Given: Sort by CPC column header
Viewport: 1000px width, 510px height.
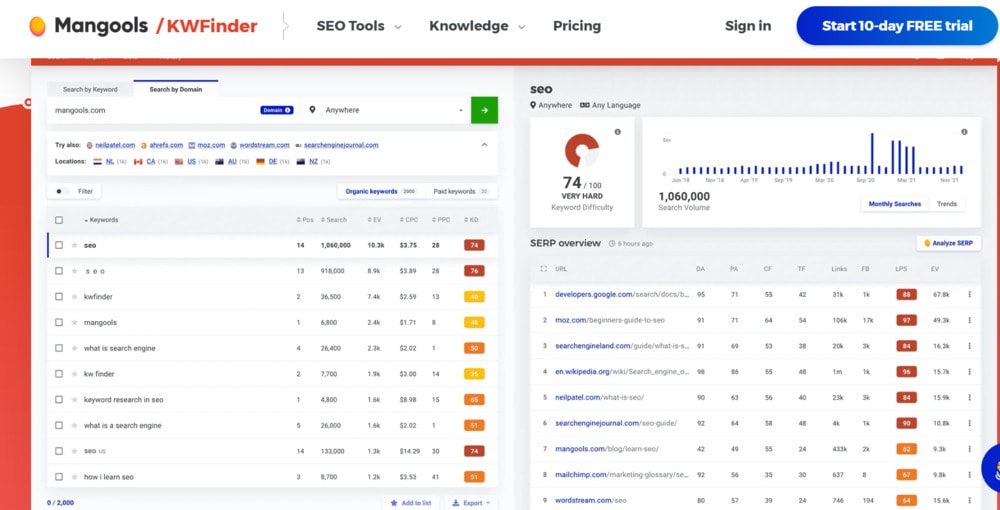Looking at the screenshot, I should click(x=408, y=220).
